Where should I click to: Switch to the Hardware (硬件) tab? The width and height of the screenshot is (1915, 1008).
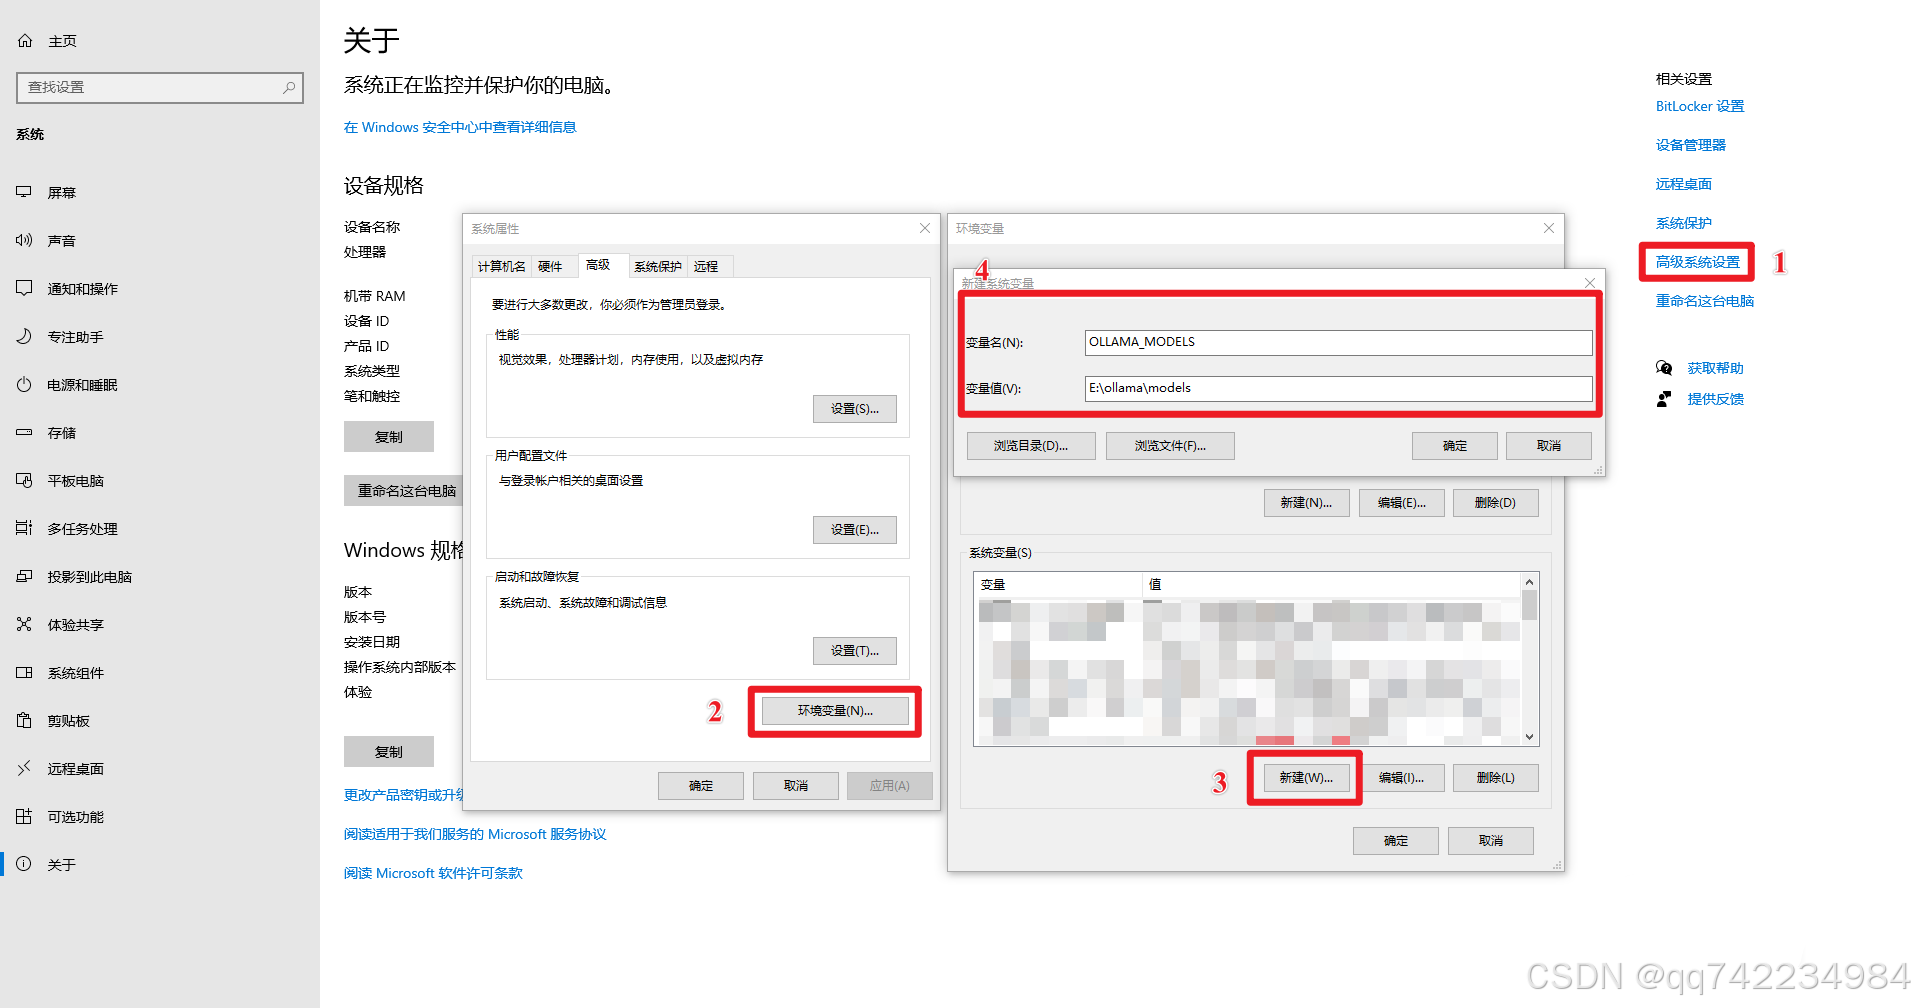coord(550,267)
